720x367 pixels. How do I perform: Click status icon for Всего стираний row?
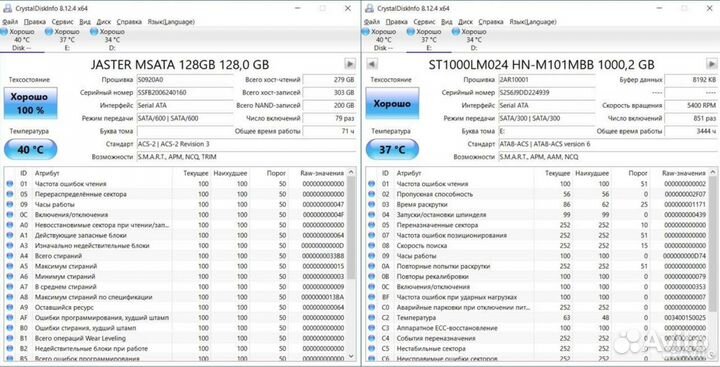pyautogui.click(x=10, y=256)
